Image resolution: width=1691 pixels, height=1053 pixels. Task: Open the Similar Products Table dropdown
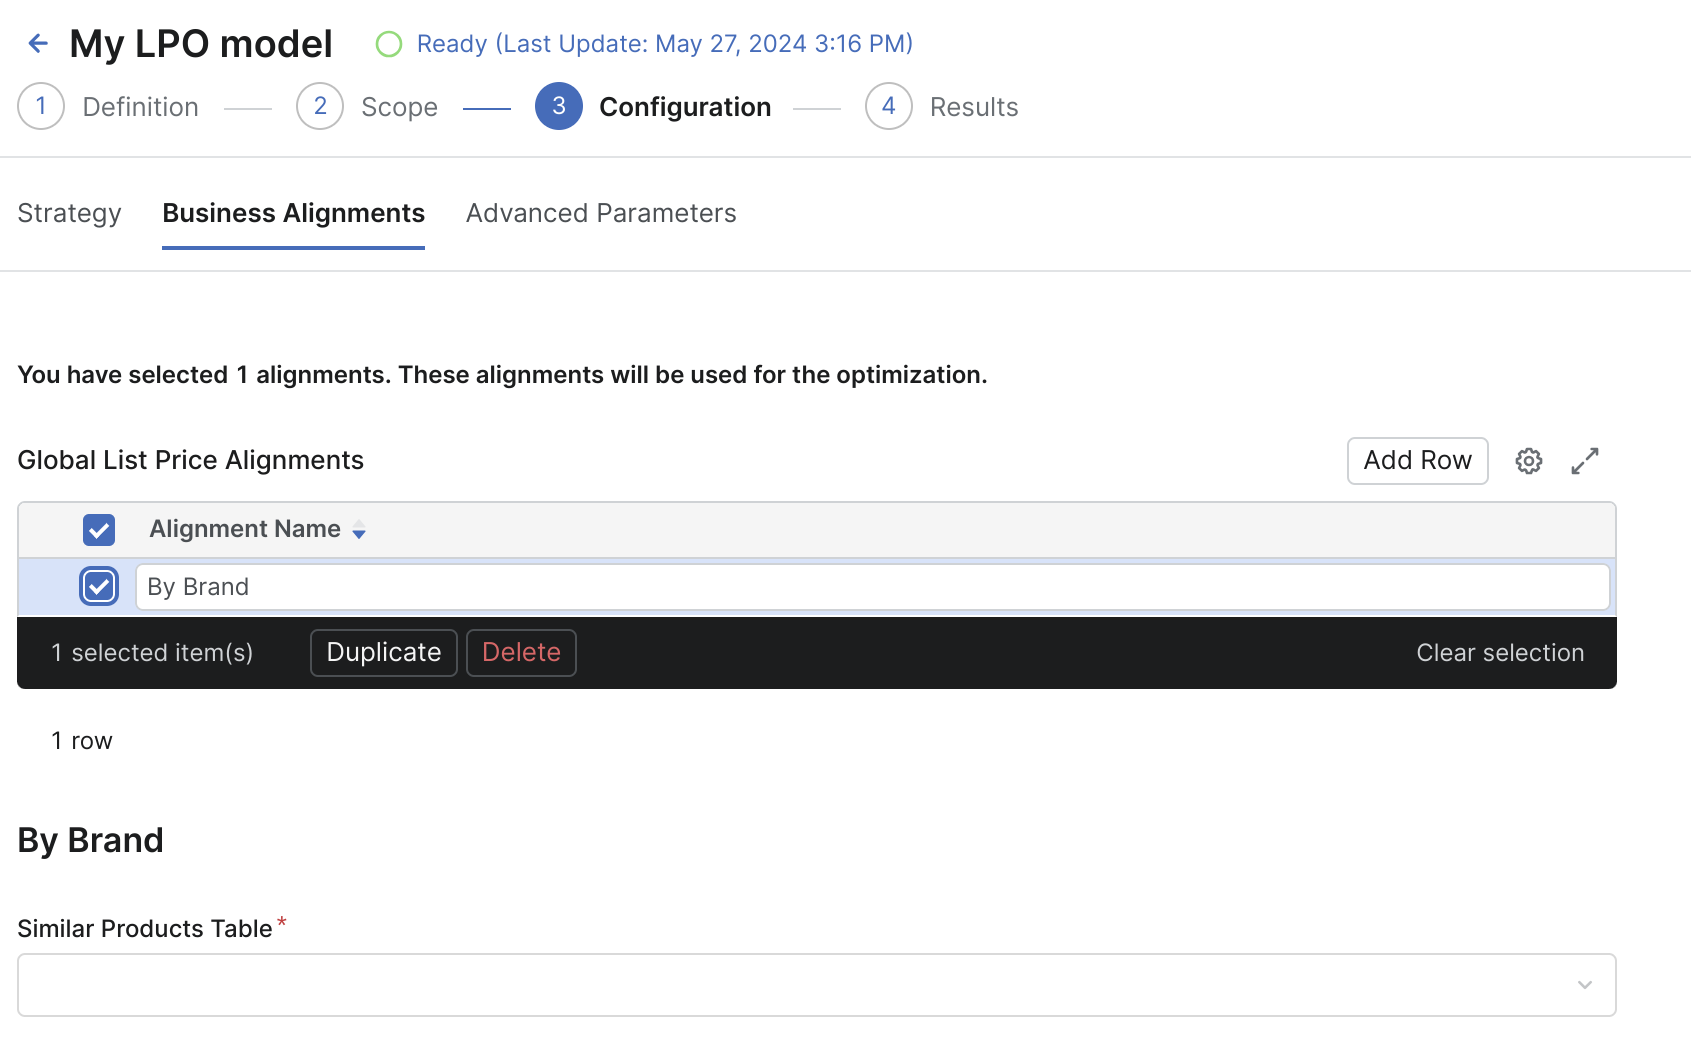[x=800, y=985]
